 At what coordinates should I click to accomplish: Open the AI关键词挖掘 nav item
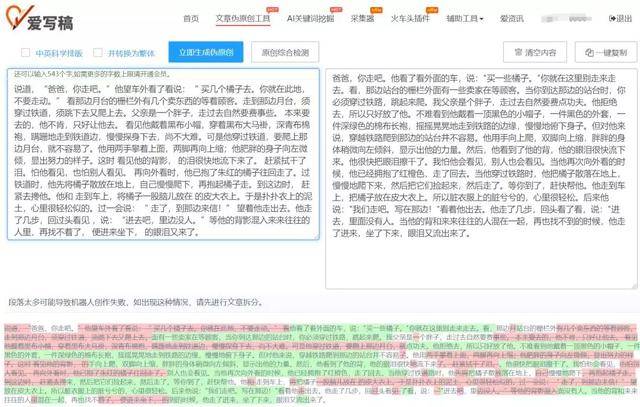pos(311,18)
